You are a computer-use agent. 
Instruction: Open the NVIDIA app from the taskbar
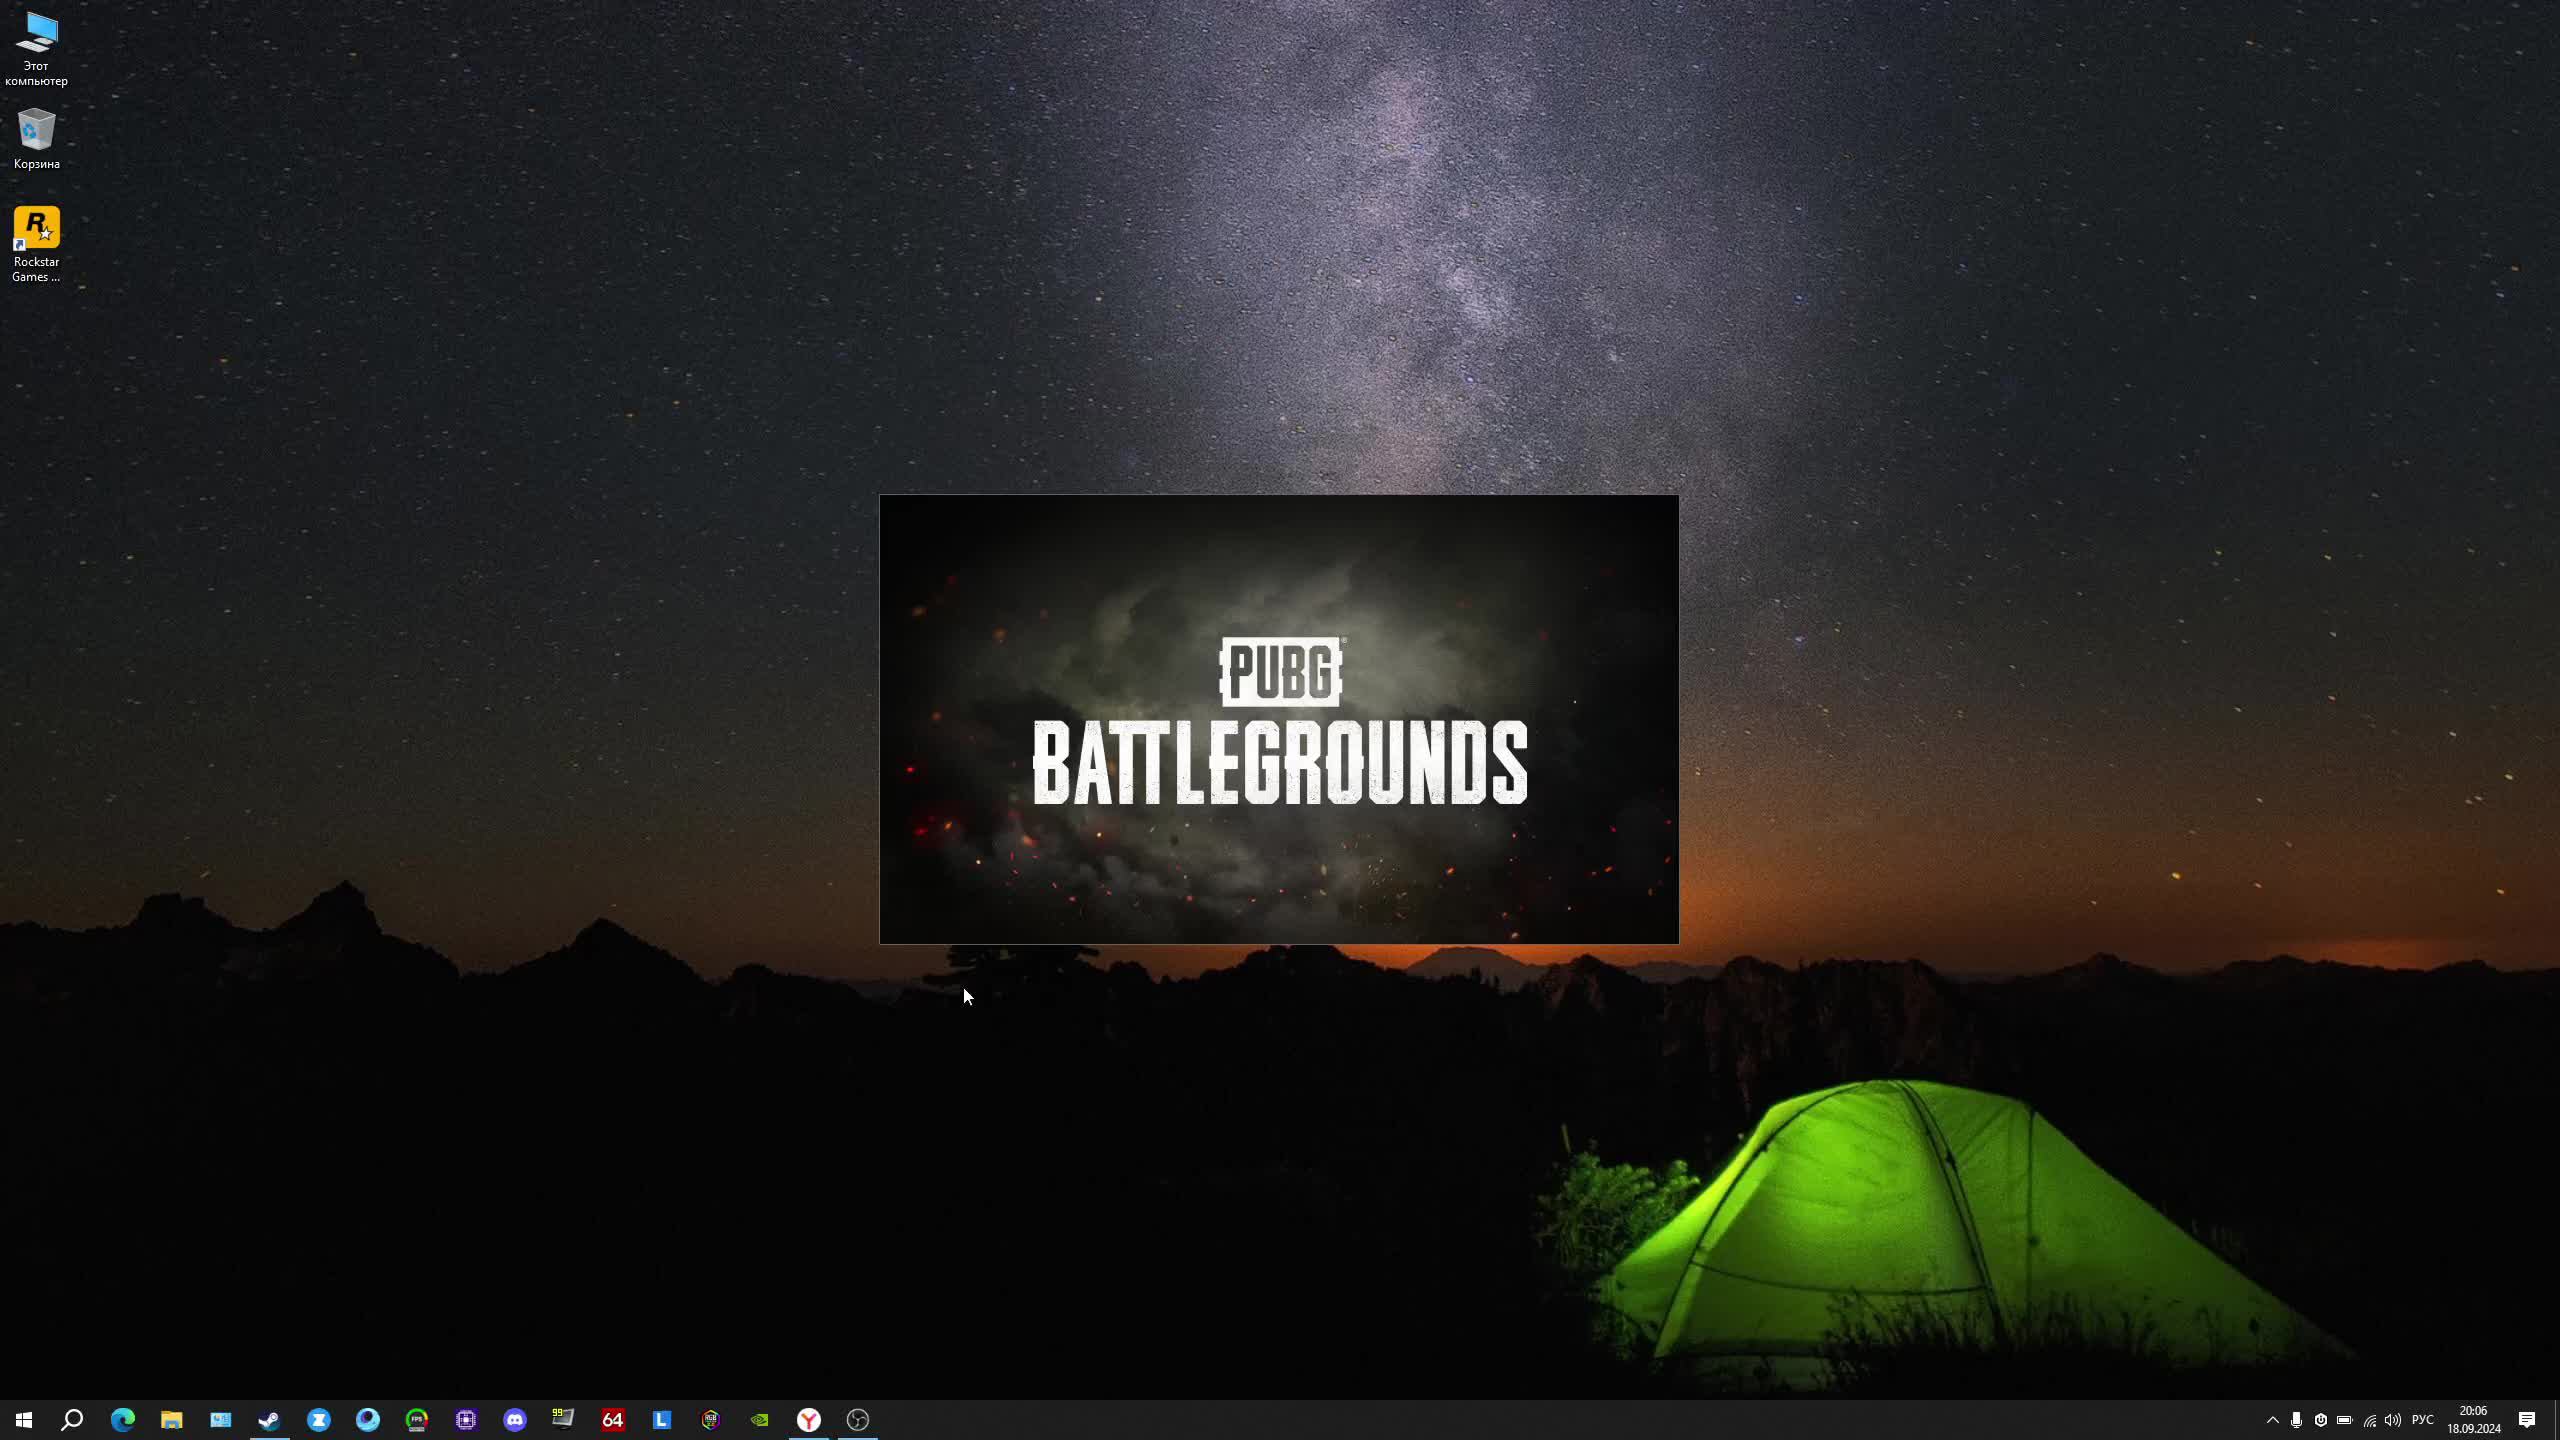758,1419
